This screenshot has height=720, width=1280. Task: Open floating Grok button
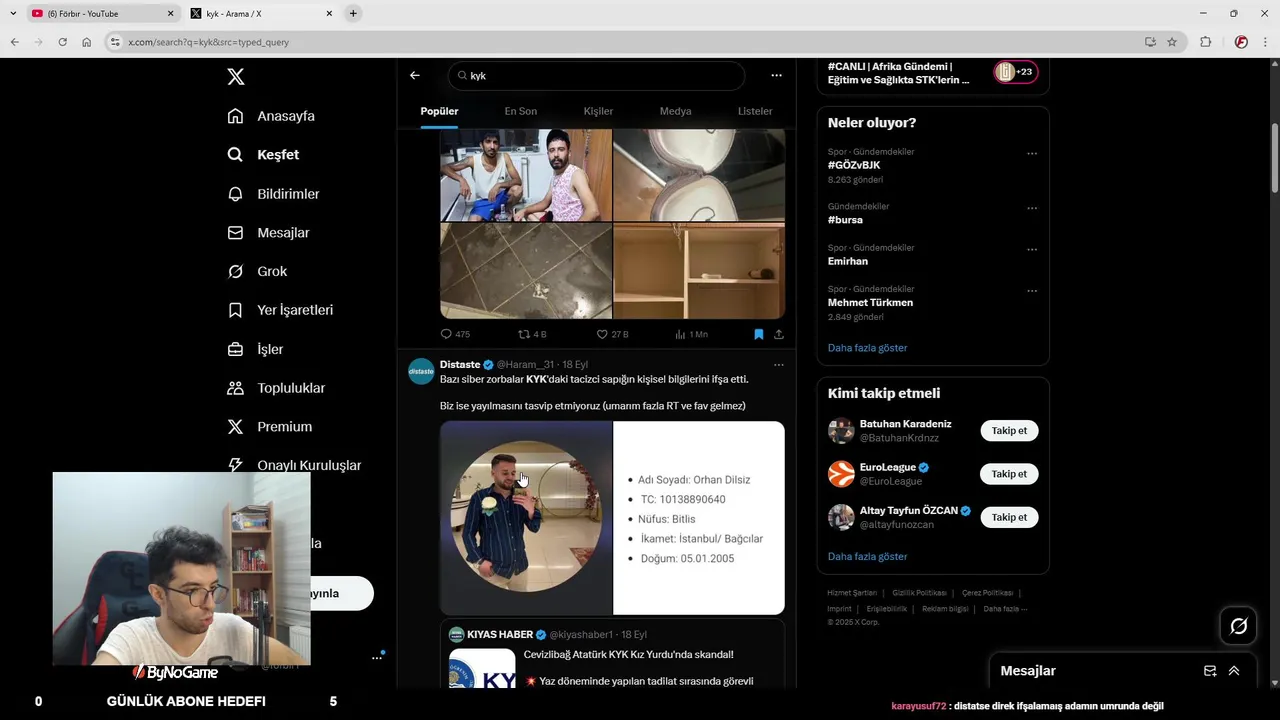click(1238, 626)
